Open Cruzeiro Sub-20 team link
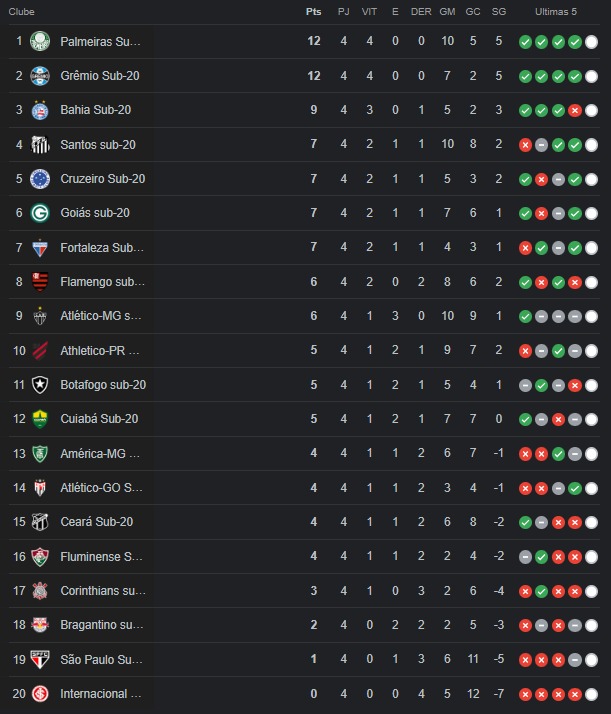Image resolution: width=611 pixels, height=714 pixels. coord(103,179)
